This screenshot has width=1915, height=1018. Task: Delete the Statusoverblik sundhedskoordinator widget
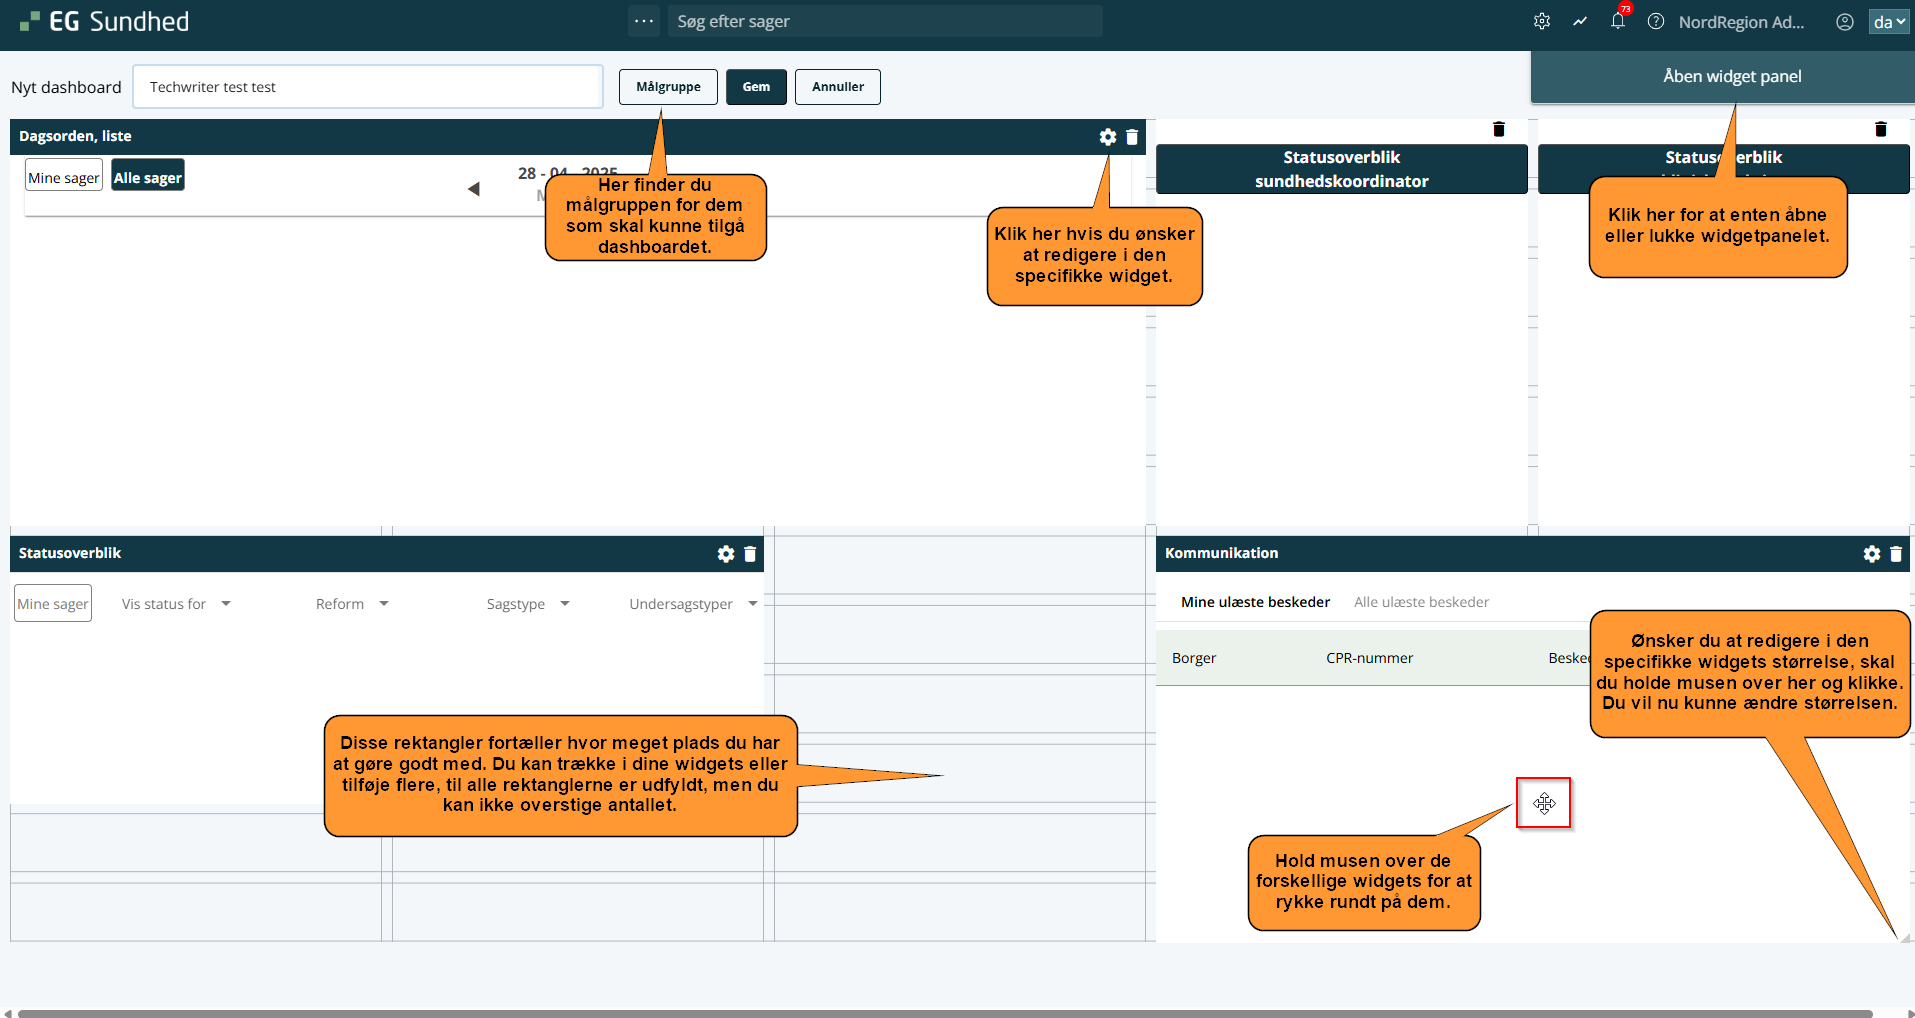coord(1498,129)
